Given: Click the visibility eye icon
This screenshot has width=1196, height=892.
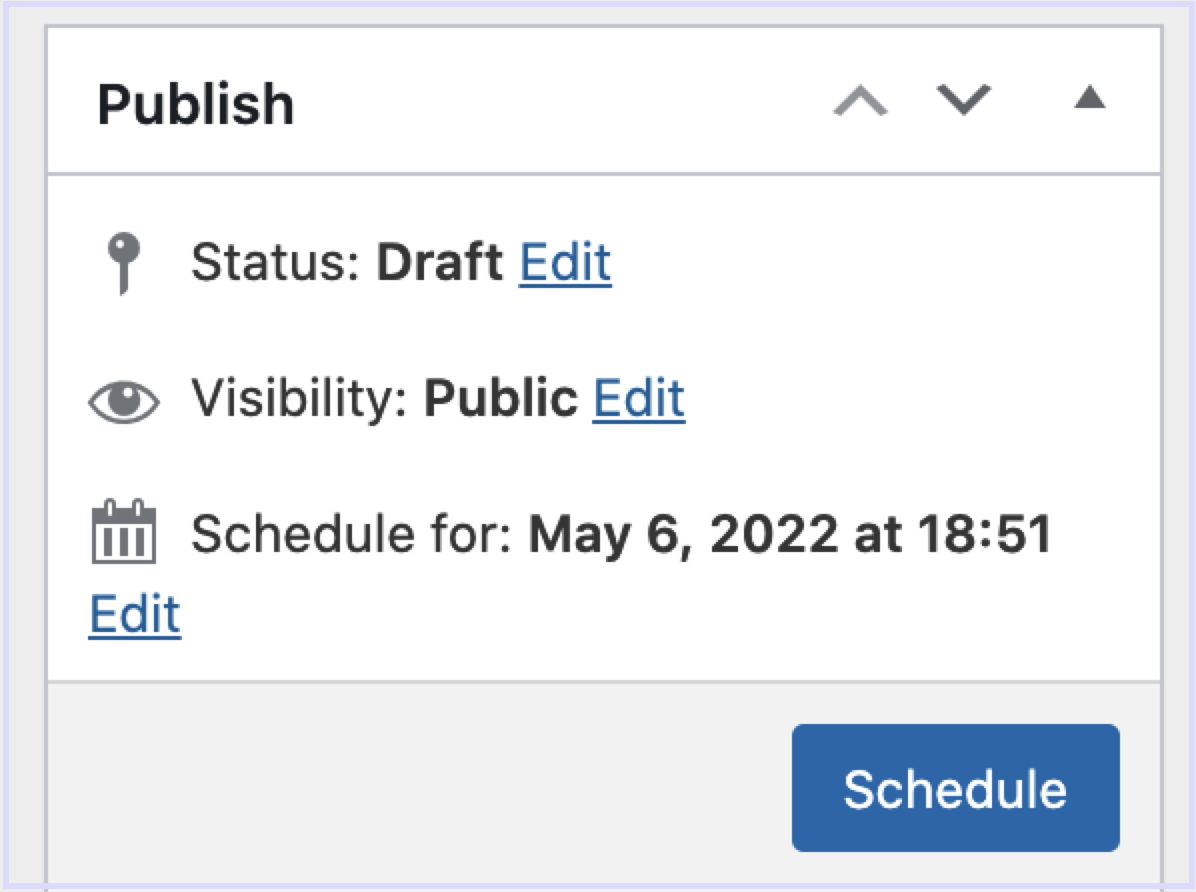Looking at the screenshot, I should (x=124, y=401).
